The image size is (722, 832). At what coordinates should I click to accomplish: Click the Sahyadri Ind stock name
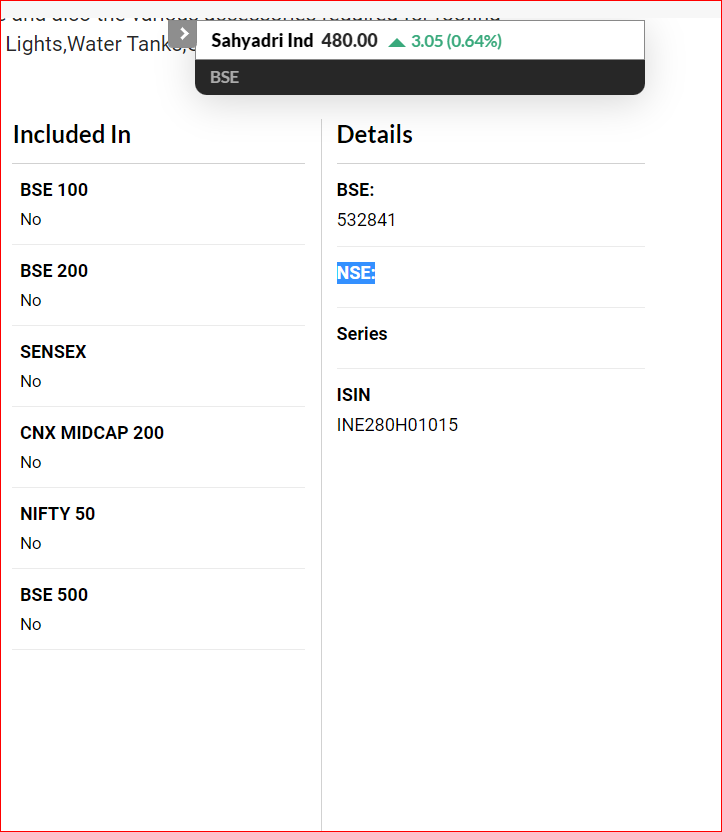tap(262, 41)
